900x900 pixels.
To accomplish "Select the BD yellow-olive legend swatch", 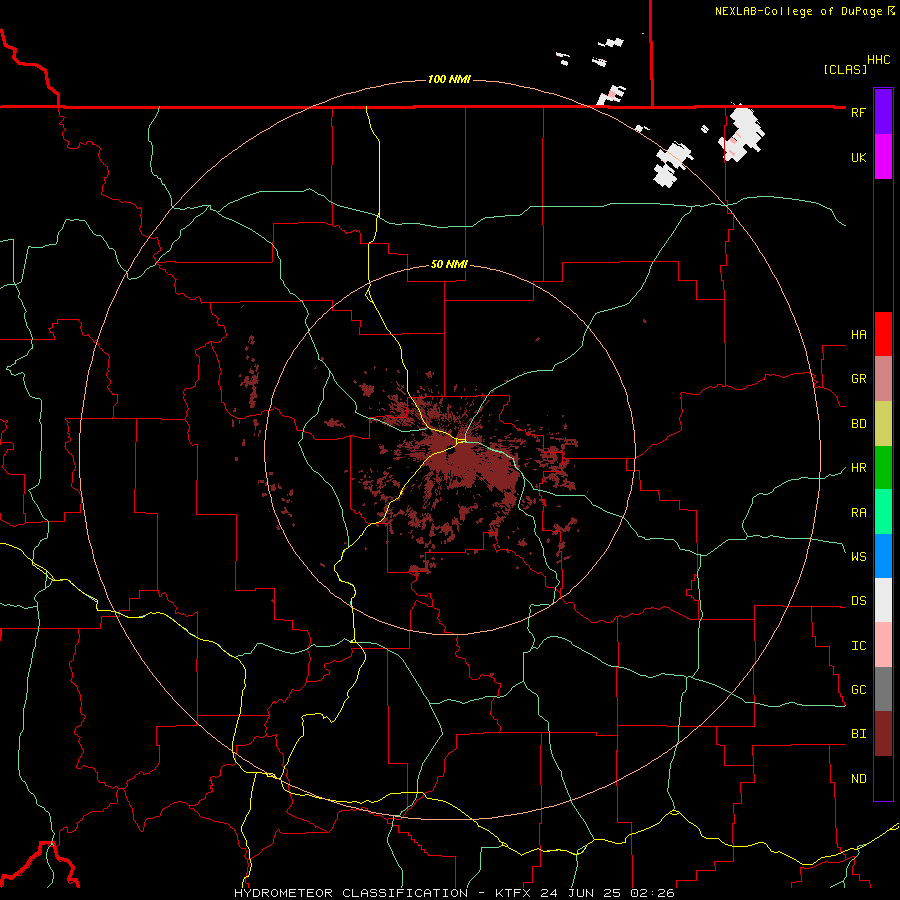I will point(883,424).
